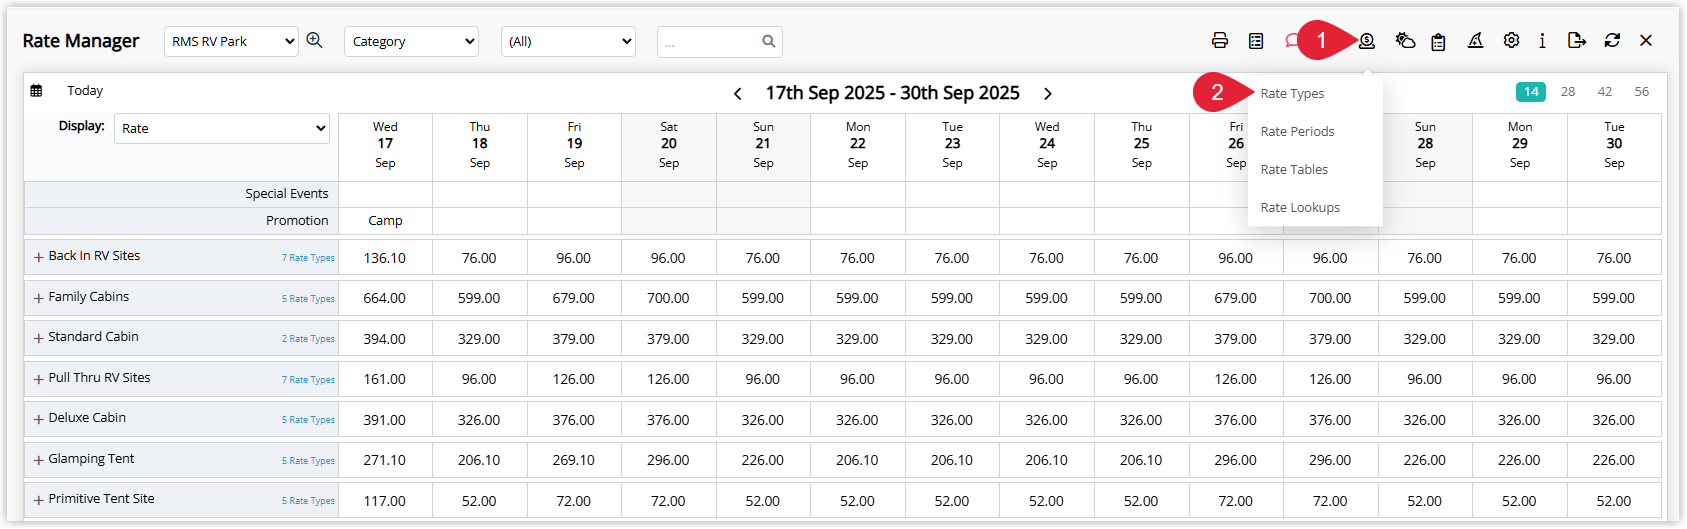Click the 269.10 Glamping Tent rate on Fri 19
Screen dimensions: 1687x529
click(x=574, y=460)
